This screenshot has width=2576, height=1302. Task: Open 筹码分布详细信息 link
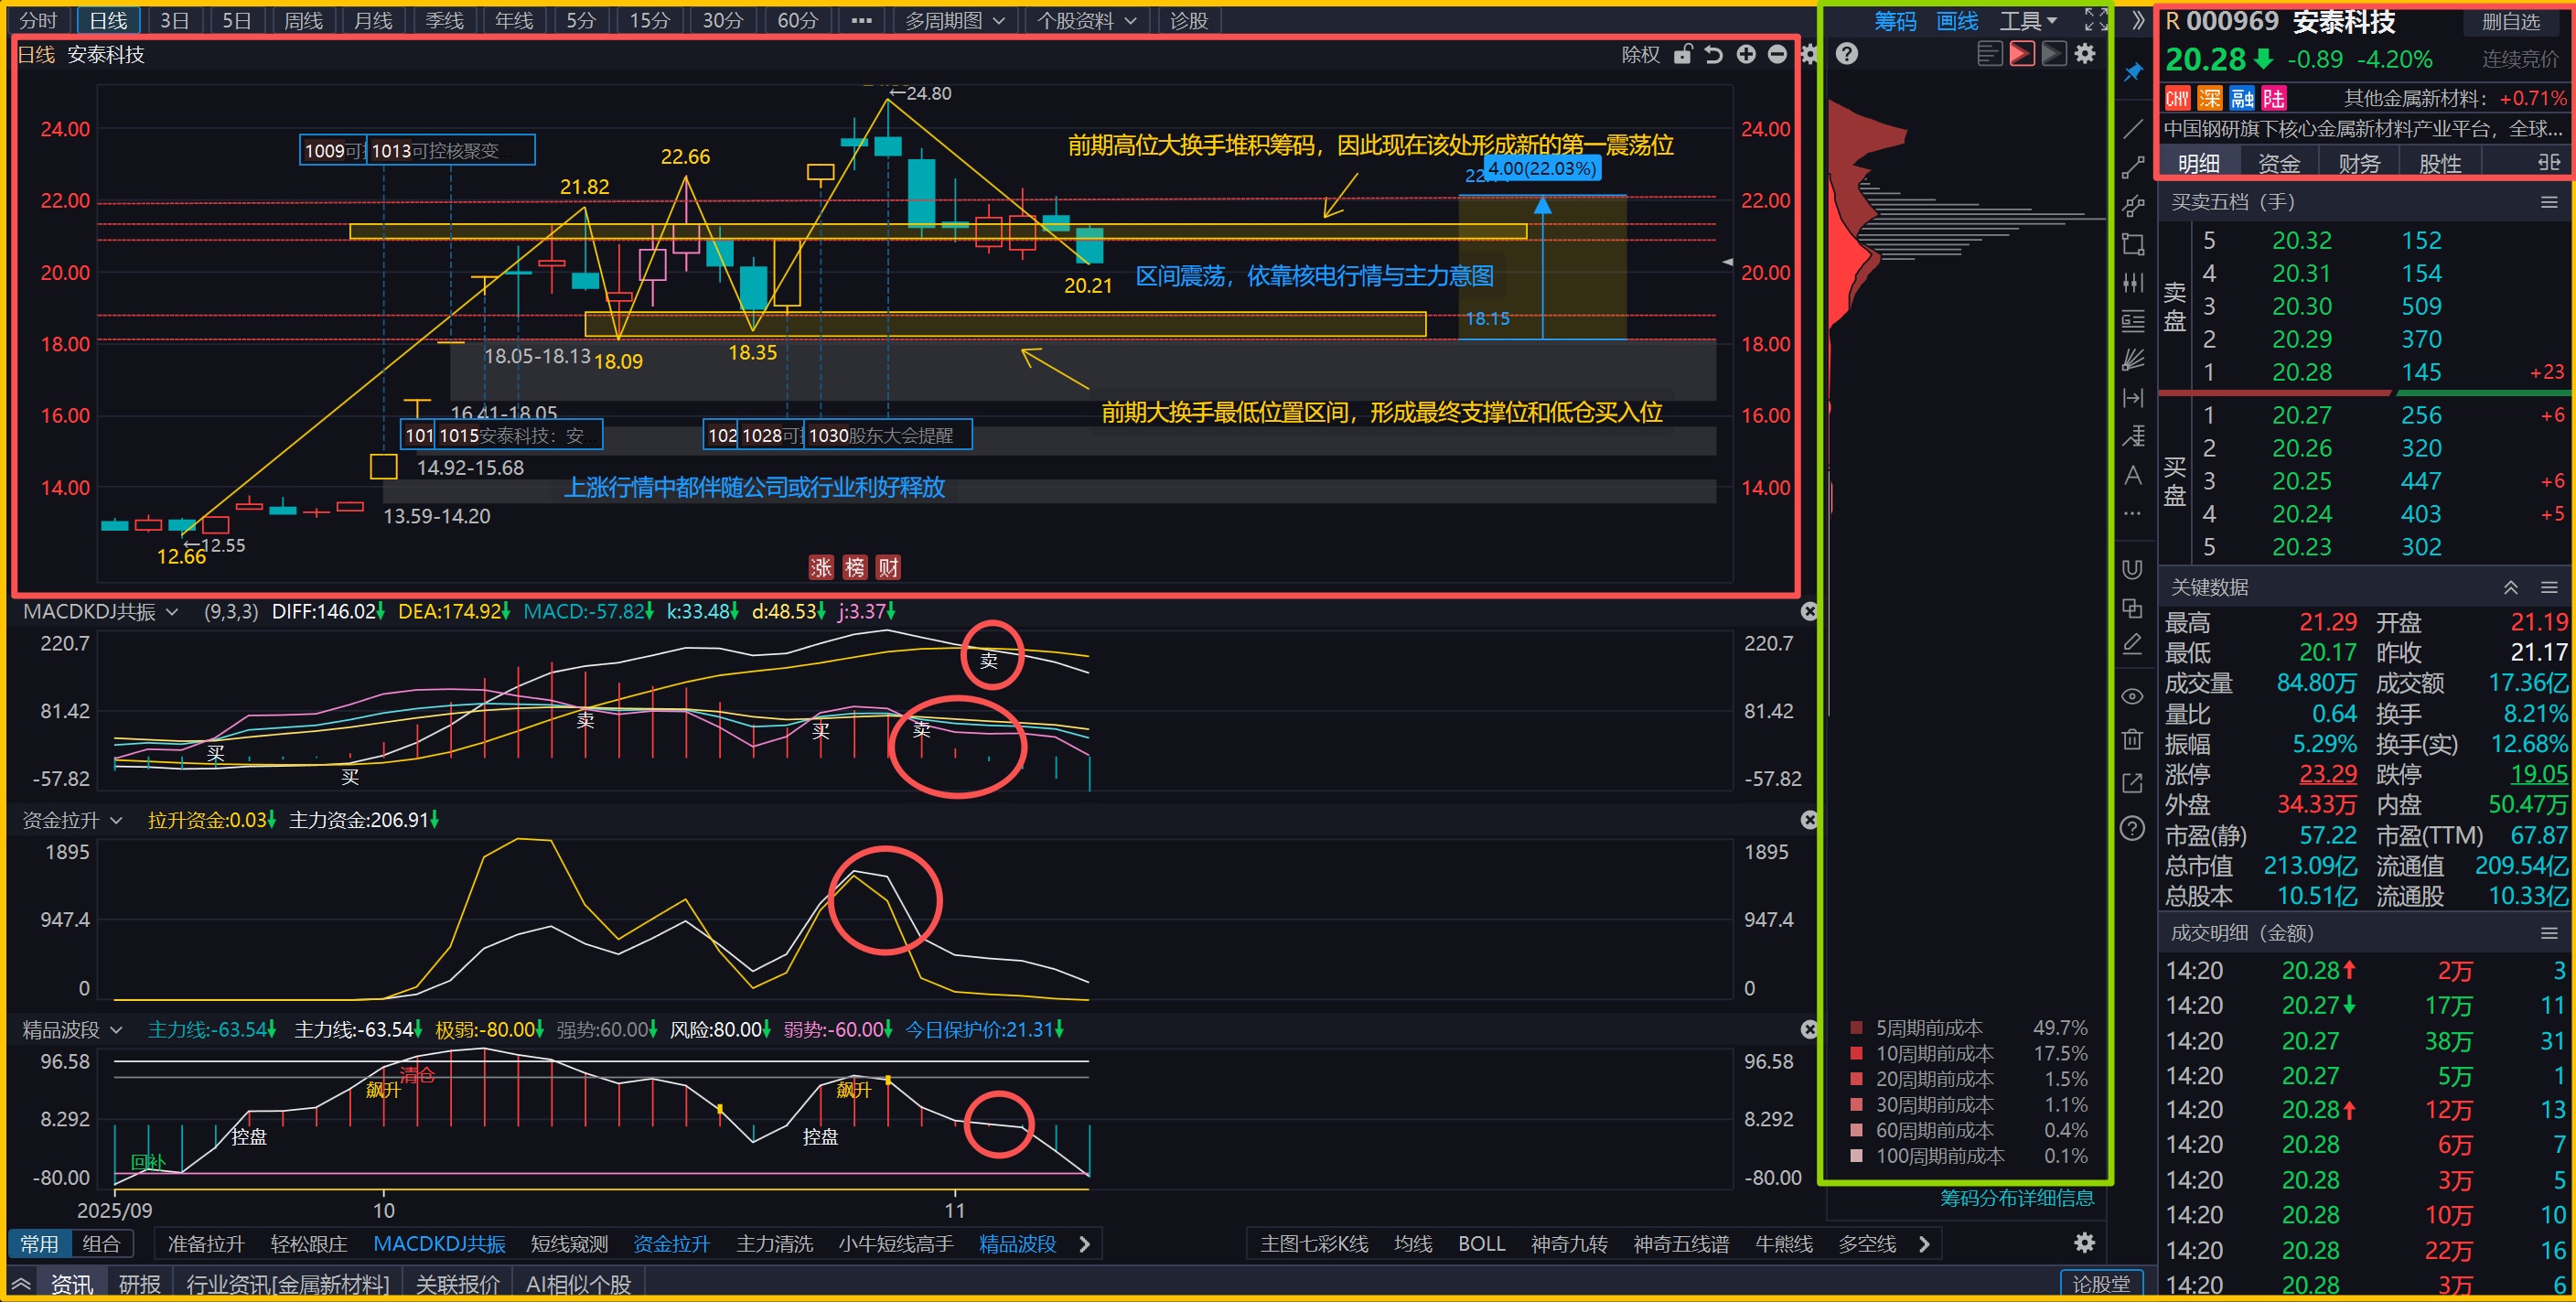pyautogui.click(x=2016, y=1198)
